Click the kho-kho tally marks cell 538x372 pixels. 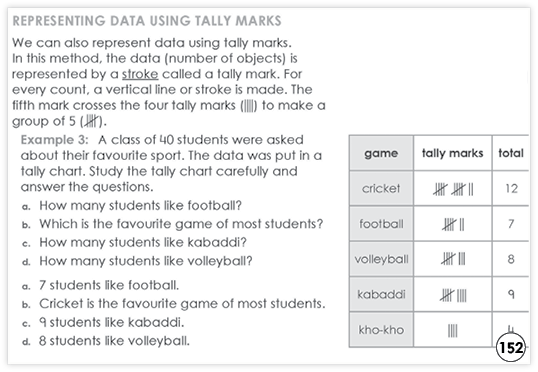click(453, 330)
